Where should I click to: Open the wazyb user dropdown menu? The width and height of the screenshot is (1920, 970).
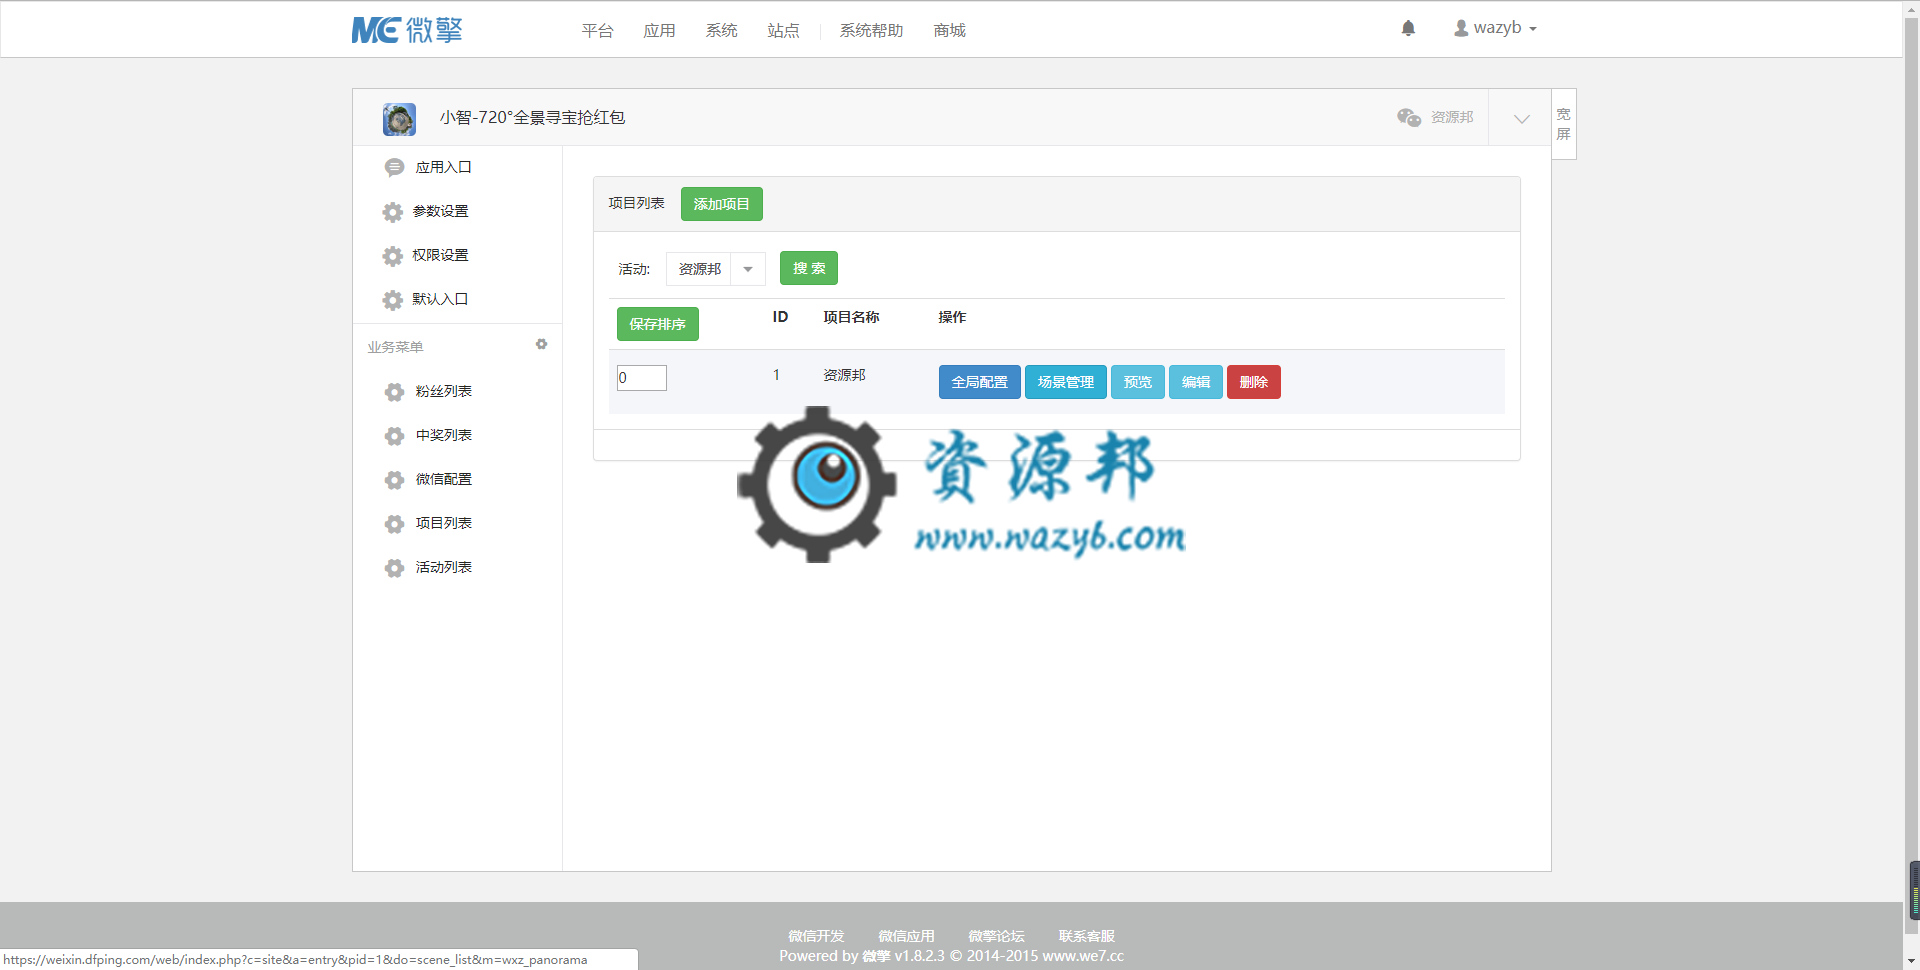(x=1495, y=28)
